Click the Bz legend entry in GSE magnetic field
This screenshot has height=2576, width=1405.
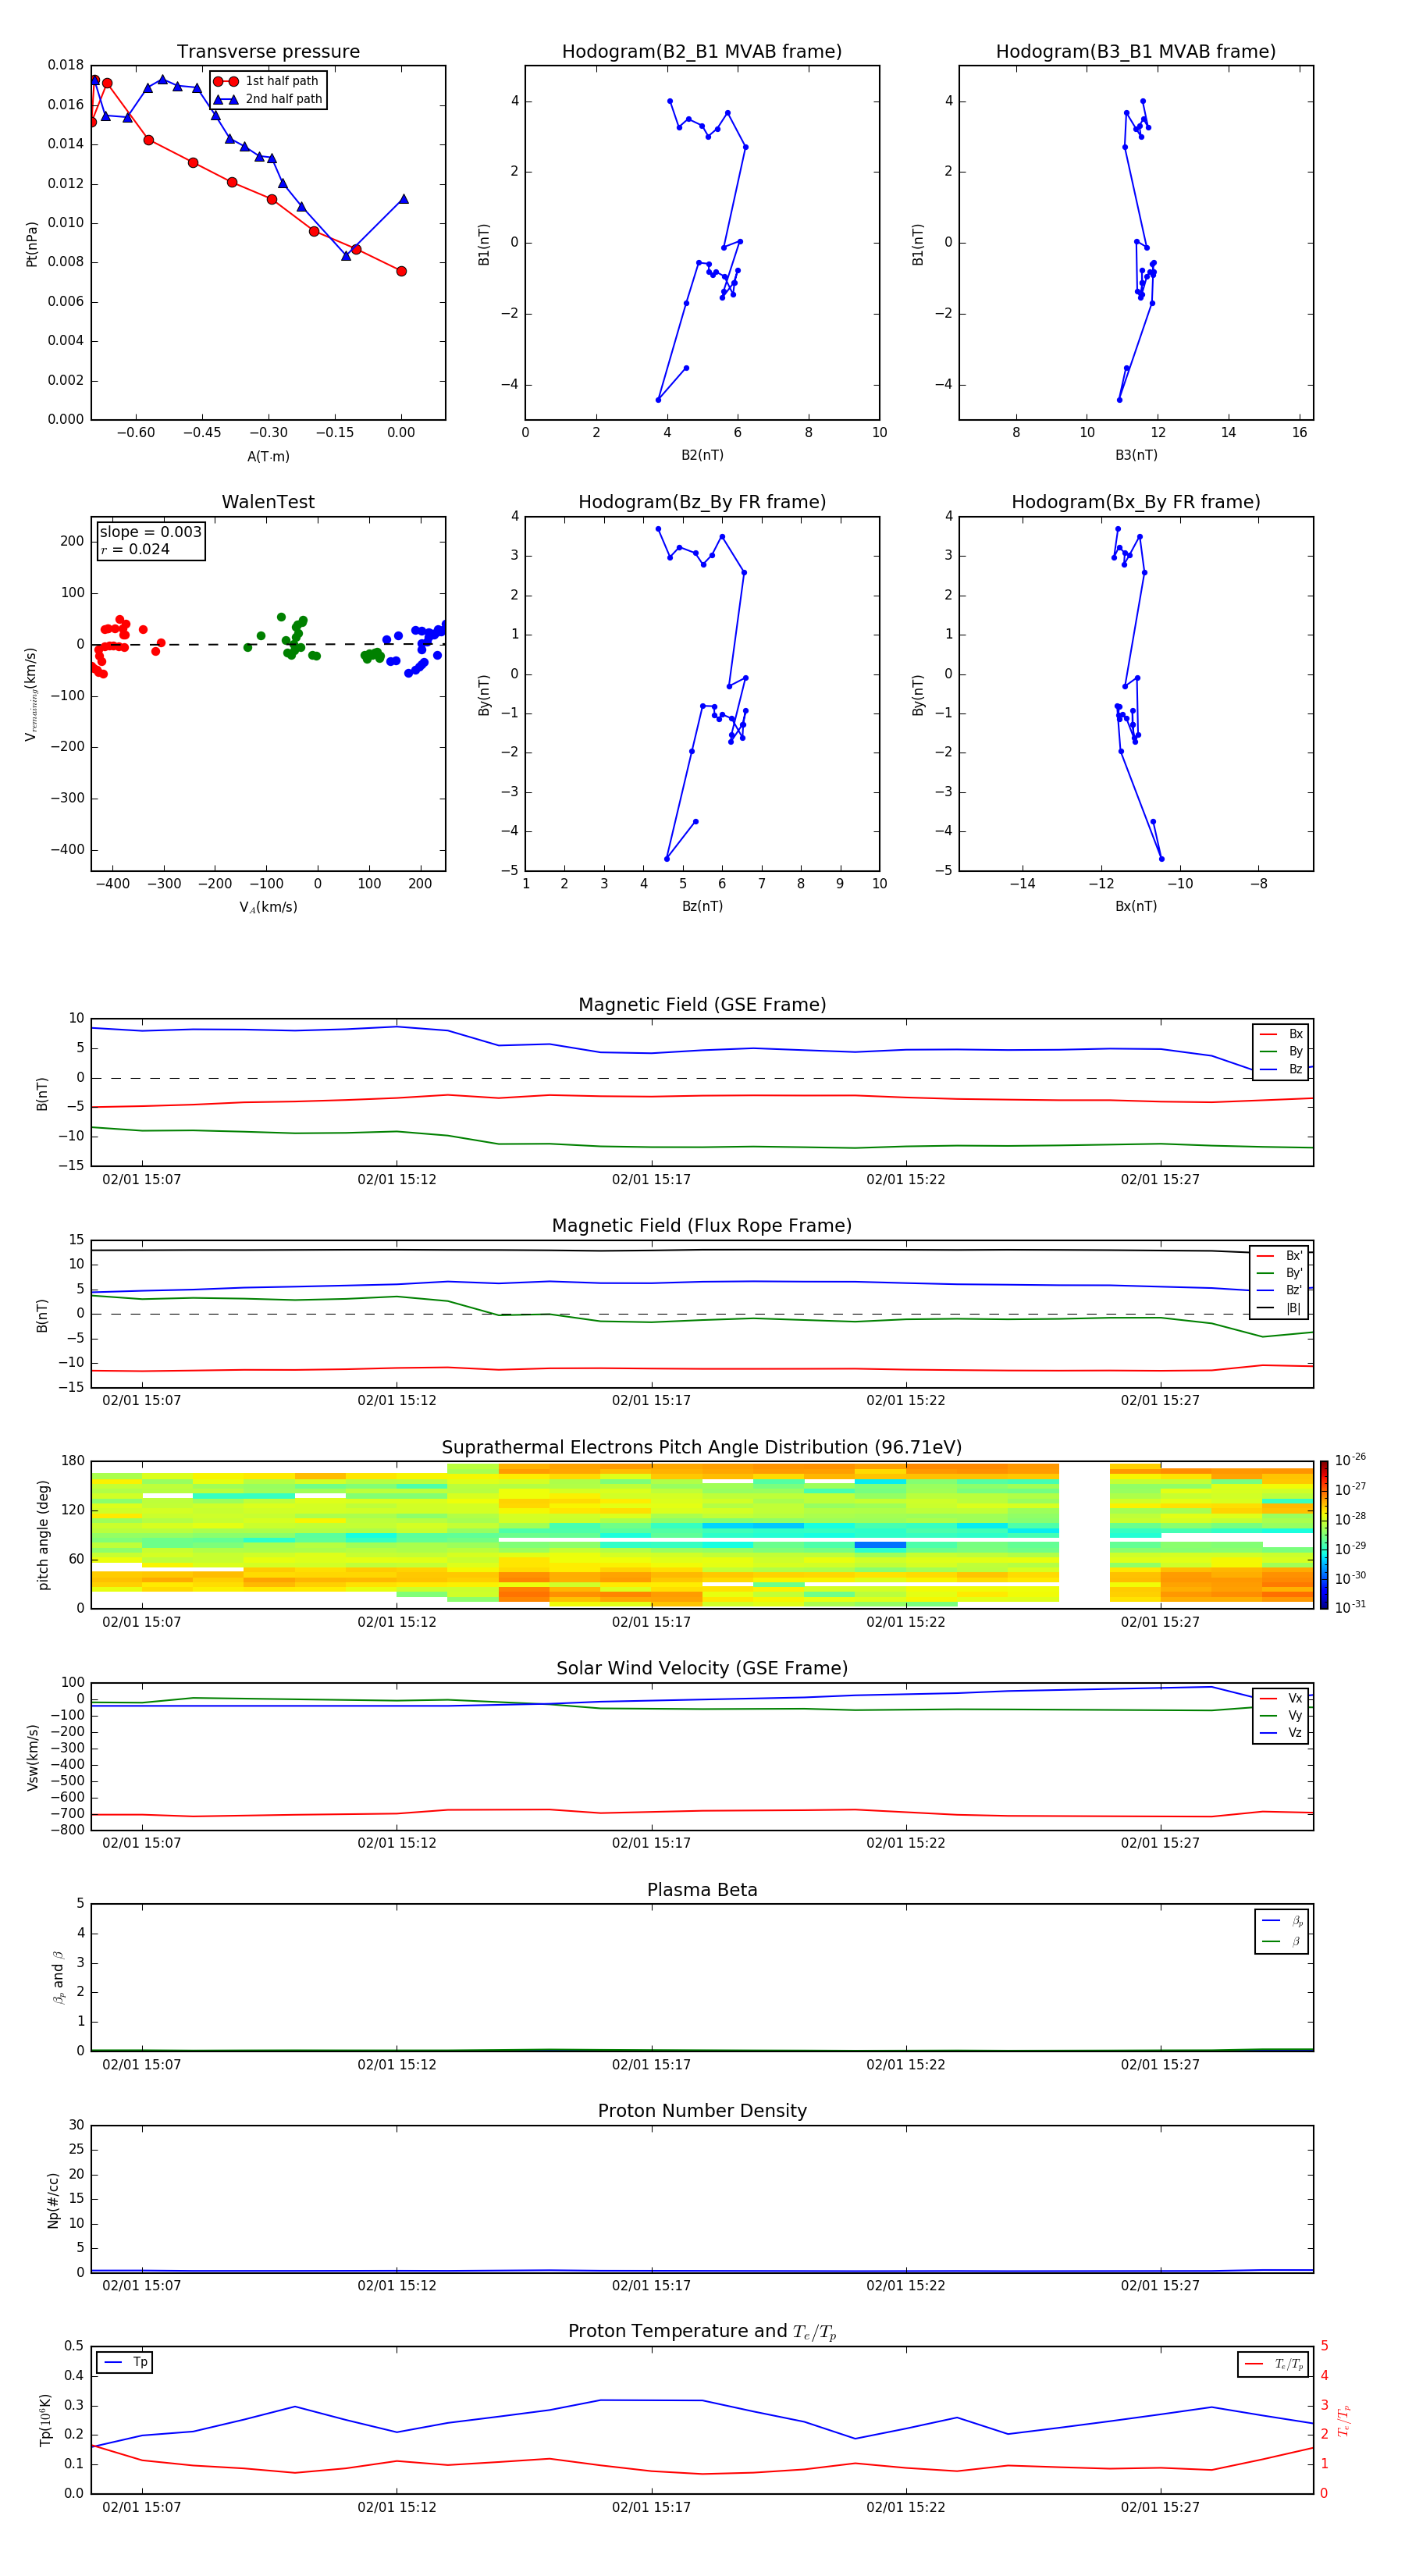click(x=1281, y=1070)
